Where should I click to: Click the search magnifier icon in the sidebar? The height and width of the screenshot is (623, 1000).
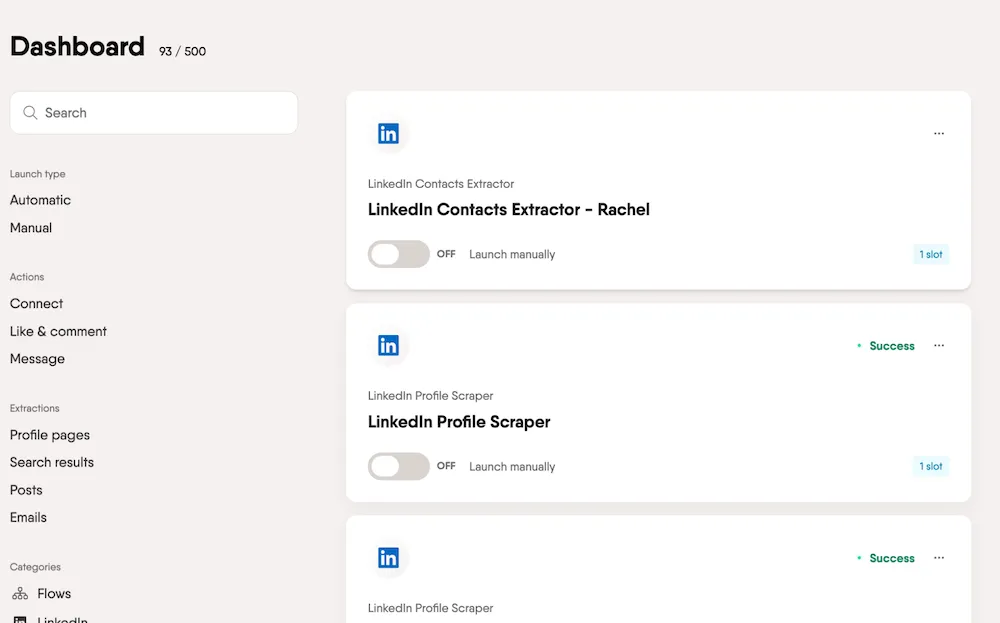[30, 112]
